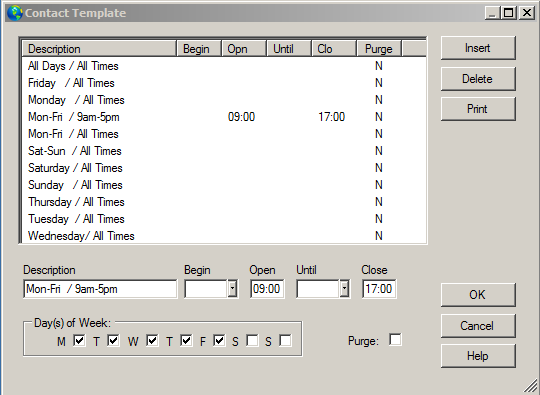Enable the Saturday checkbox after F
The width and height of the screenshot is (540, 395).
pos(252,341)
